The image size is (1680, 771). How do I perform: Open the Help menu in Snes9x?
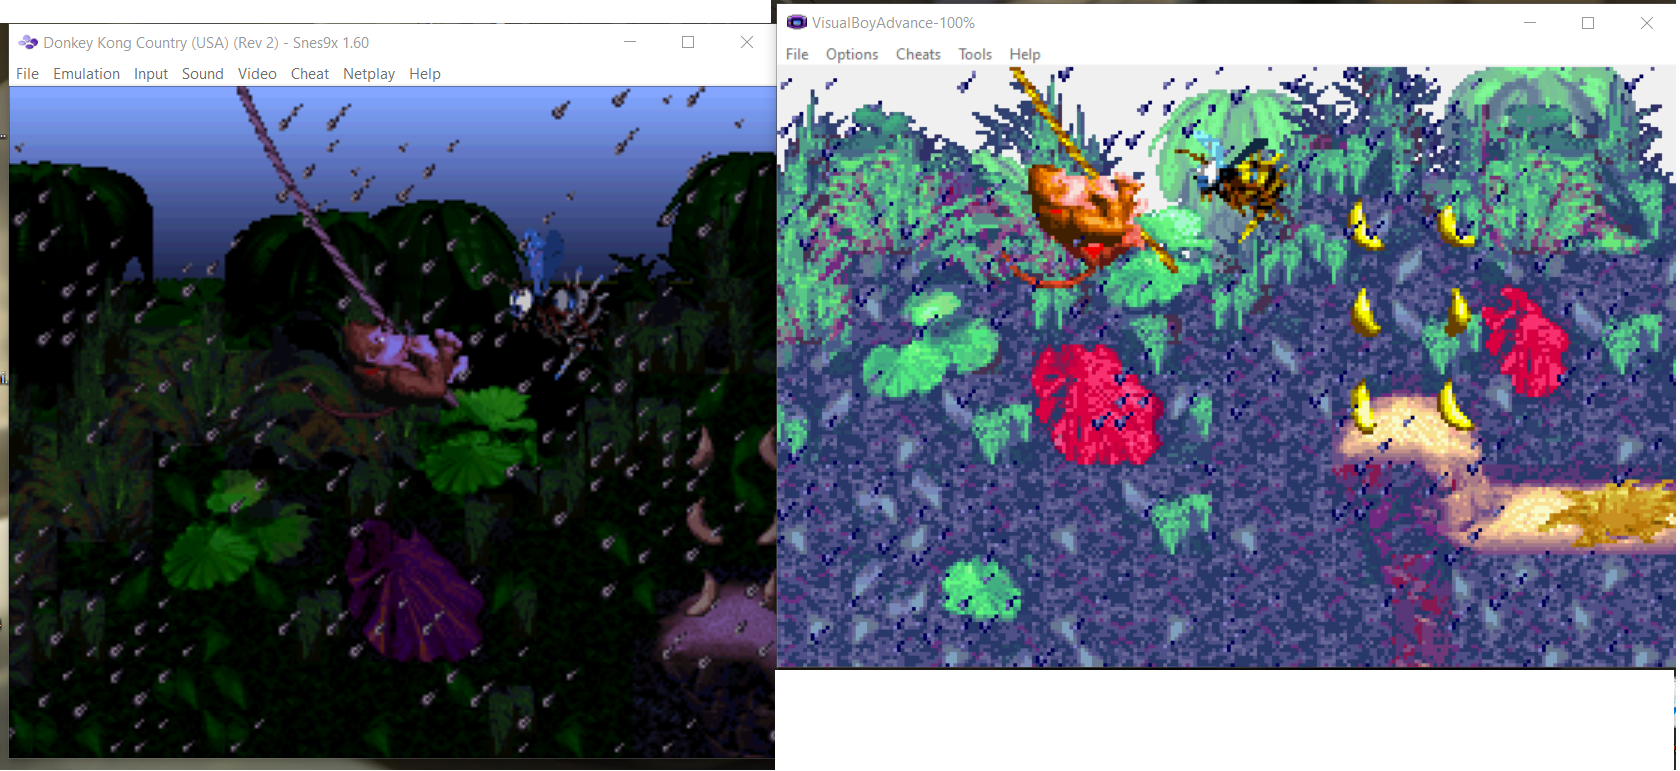coord(425,74)
